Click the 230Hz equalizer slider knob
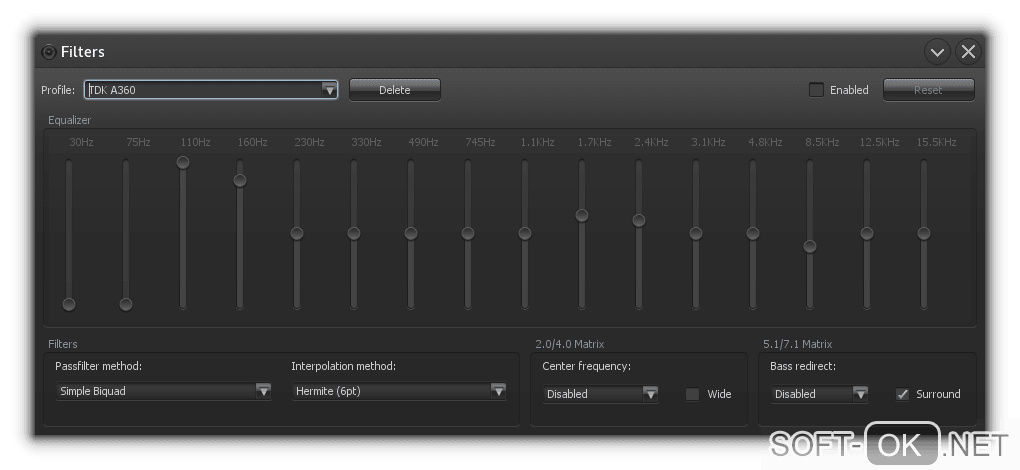 pos(297,233)
